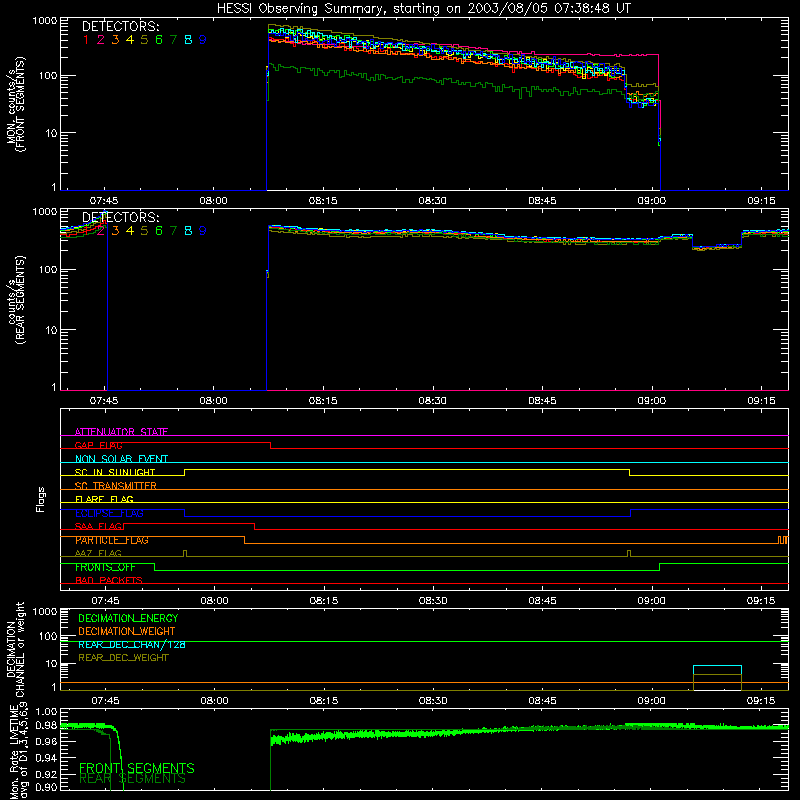
Task: Click the SAA_FLAG label
Action: pos(98,526)
